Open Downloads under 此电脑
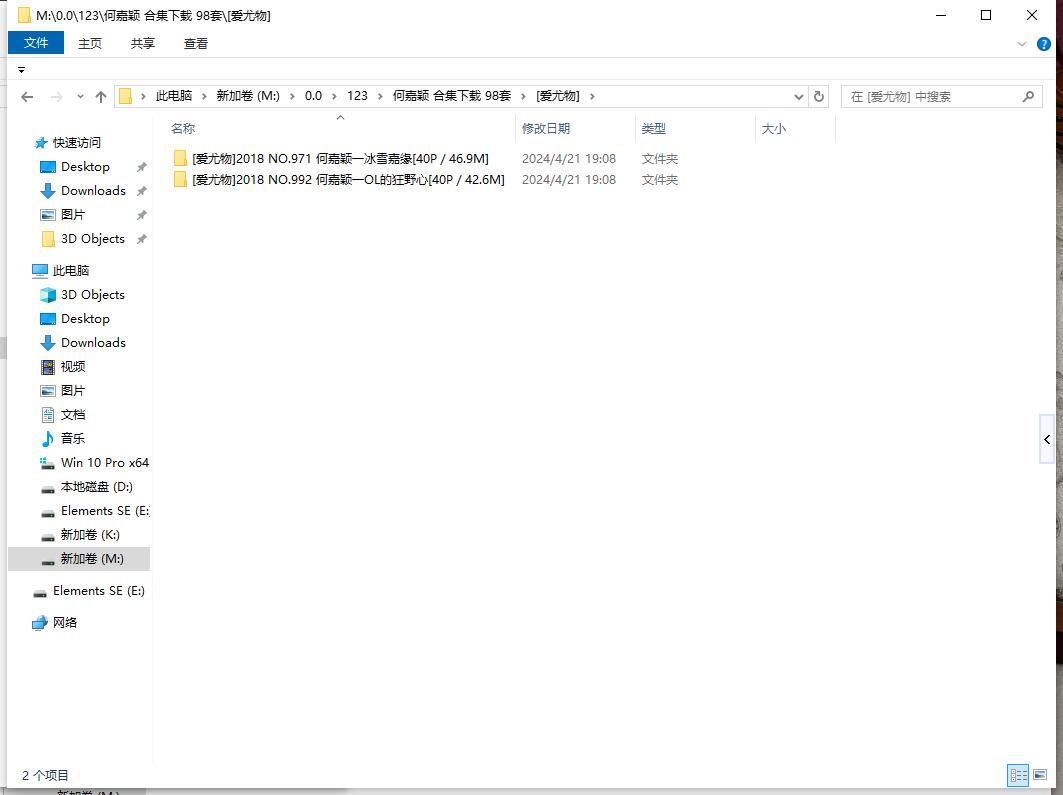1063x795 pixels. [x=93, y=342]
